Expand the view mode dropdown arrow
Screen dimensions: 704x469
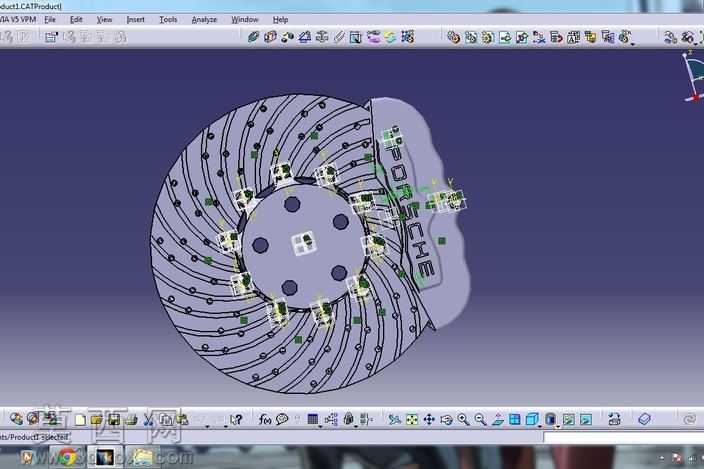558,425
